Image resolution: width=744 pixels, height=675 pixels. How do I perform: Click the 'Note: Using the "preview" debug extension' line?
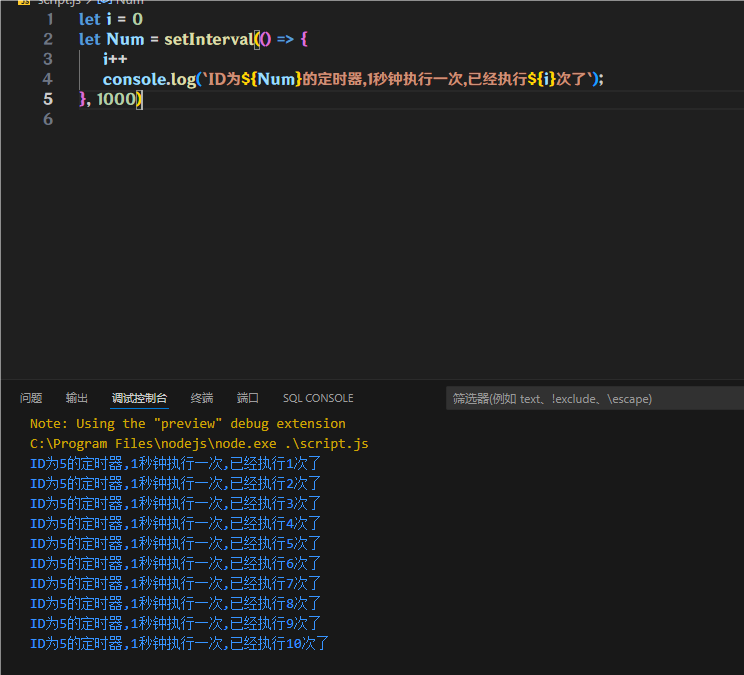[x=188, y=424]
